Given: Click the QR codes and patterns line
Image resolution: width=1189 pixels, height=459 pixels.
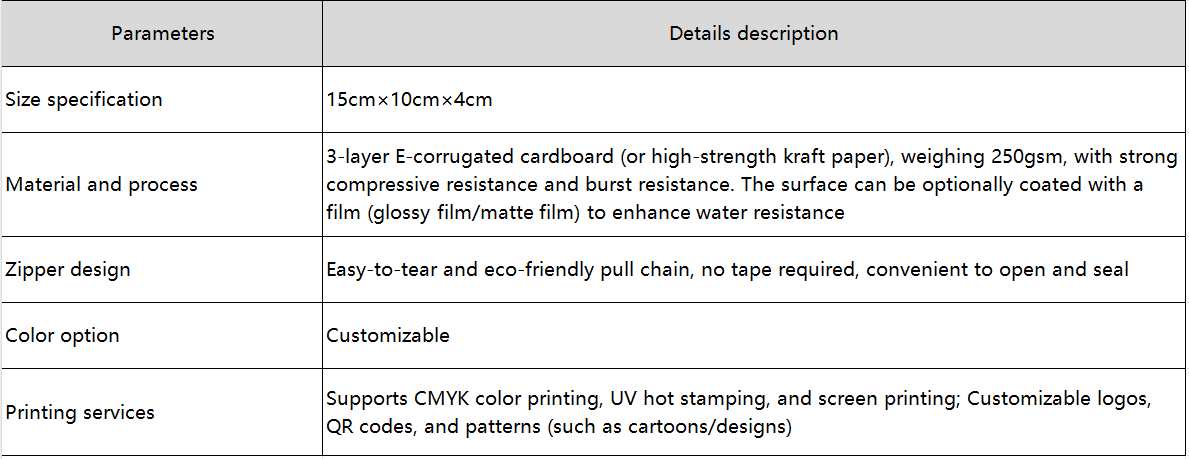Looking at the screenshot, I should pyautogui.click(x=559, y=427).
